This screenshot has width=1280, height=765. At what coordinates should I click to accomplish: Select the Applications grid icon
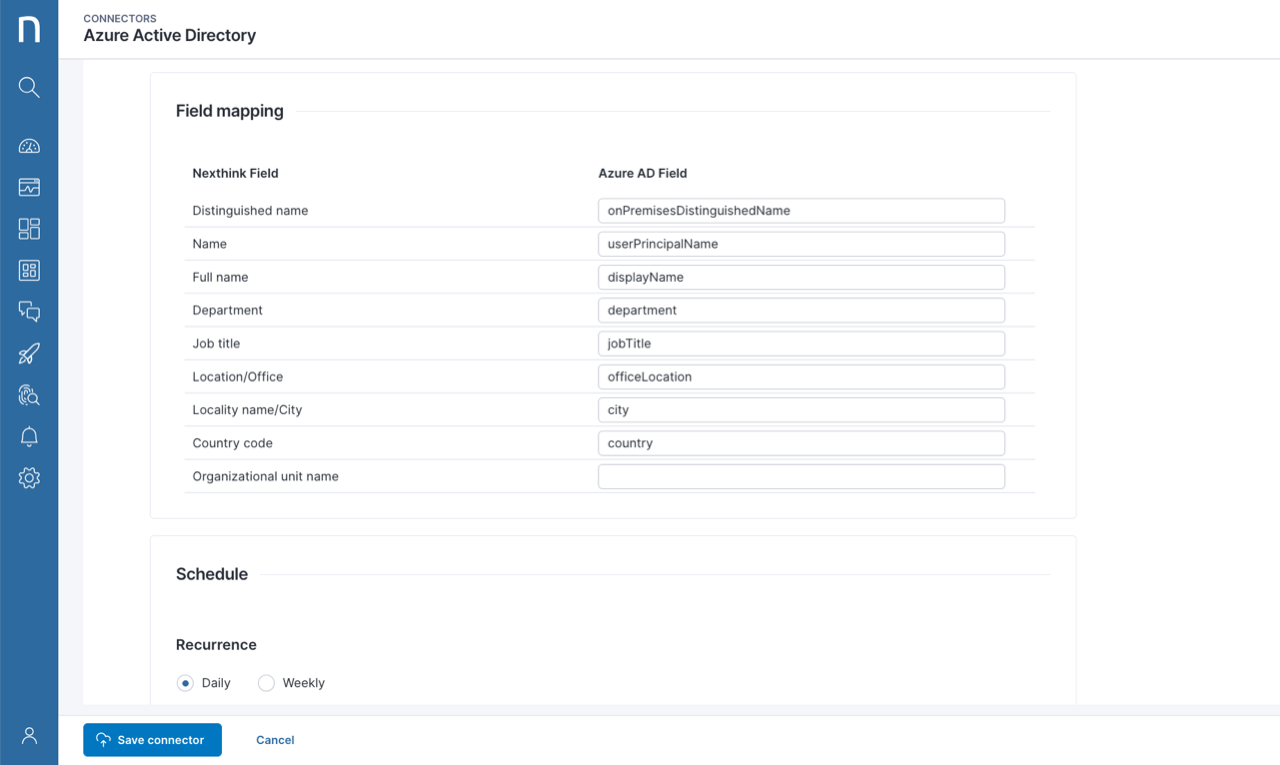[29, 270]
